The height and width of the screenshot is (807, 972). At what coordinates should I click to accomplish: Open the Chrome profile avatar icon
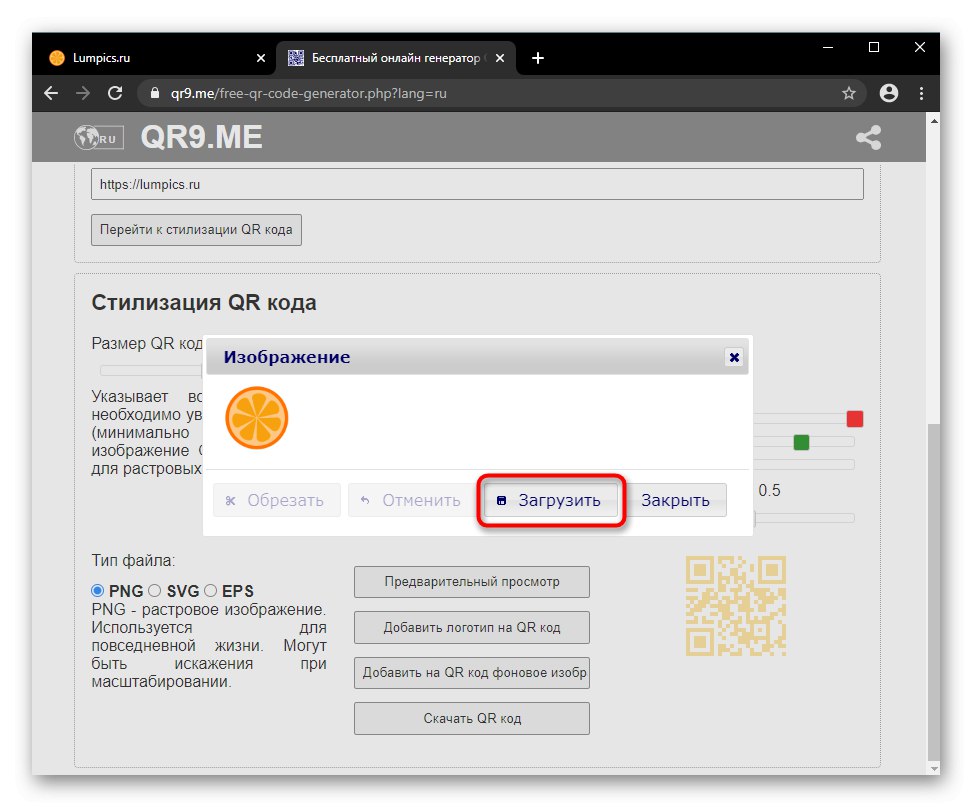point(889,94)
